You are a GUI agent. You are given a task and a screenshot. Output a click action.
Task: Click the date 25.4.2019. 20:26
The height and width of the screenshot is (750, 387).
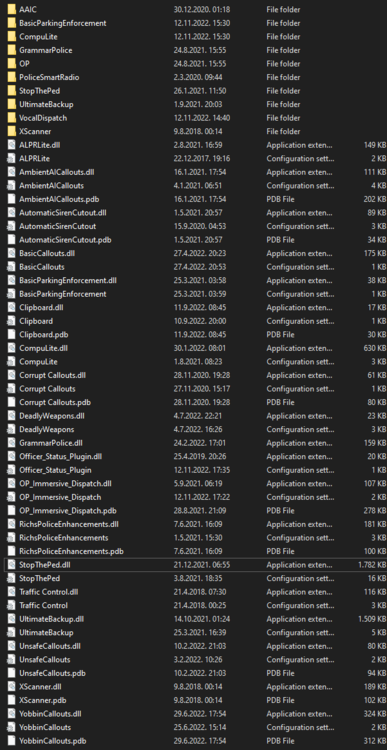pyautogui.click(x=200, y=456)
